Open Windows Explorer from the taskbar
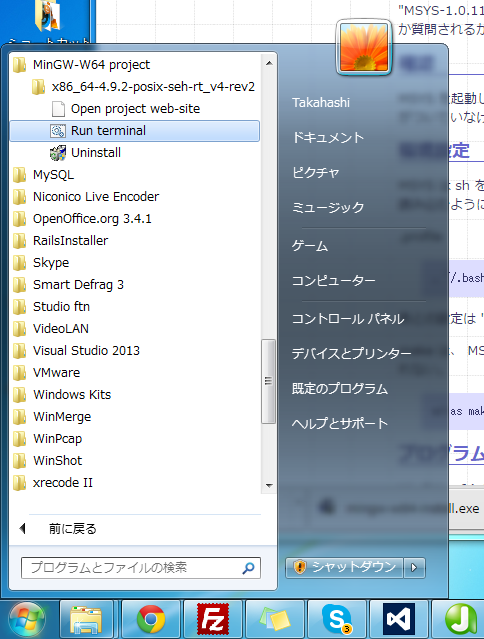This screenshot has height=639, width=484. 86,619
